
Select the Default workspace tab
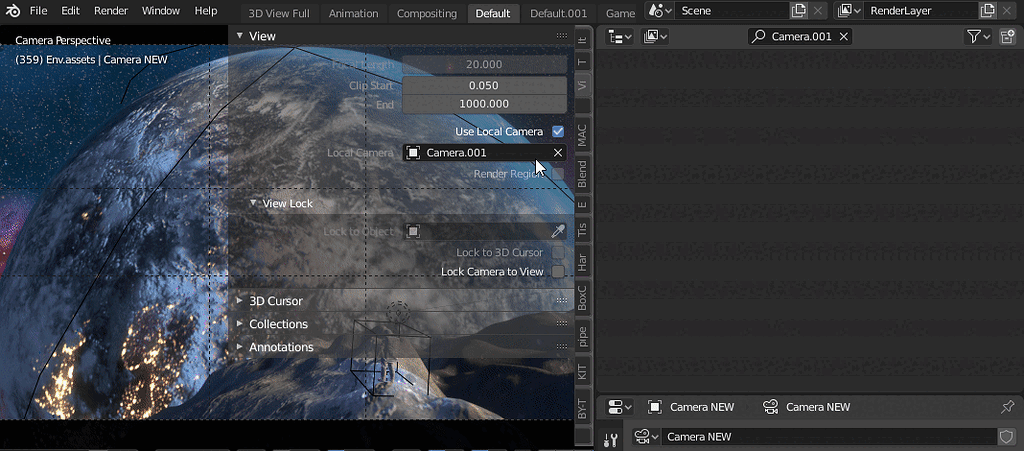(493, 13)
